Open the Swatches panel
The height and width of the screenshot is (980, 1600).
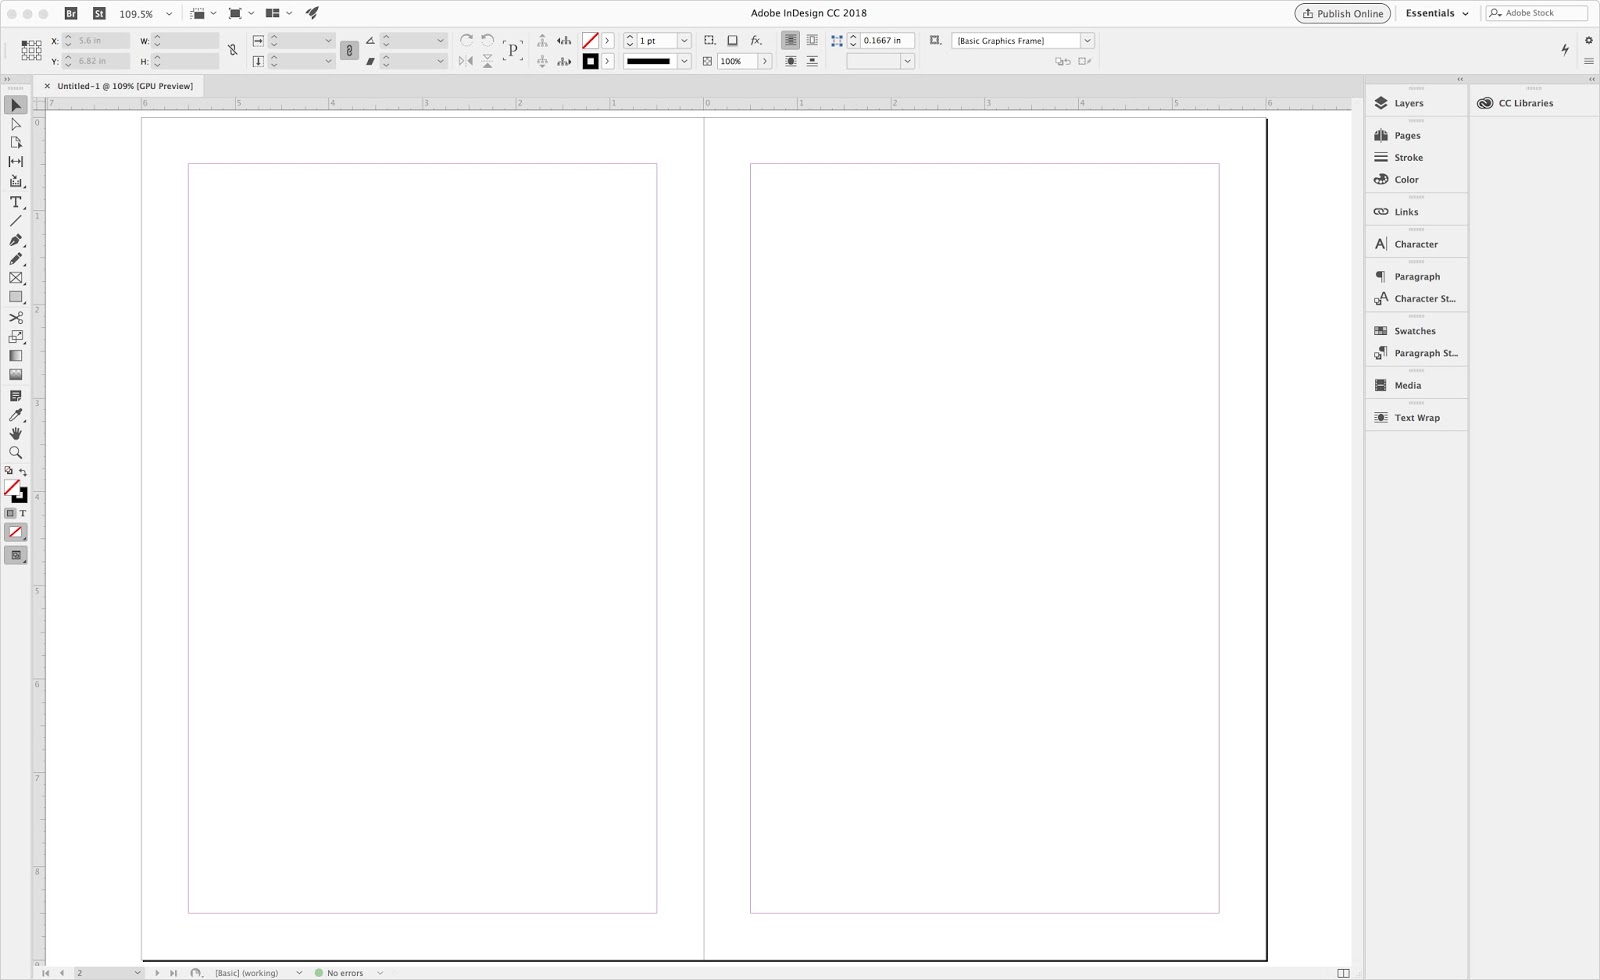(1413, 330)
